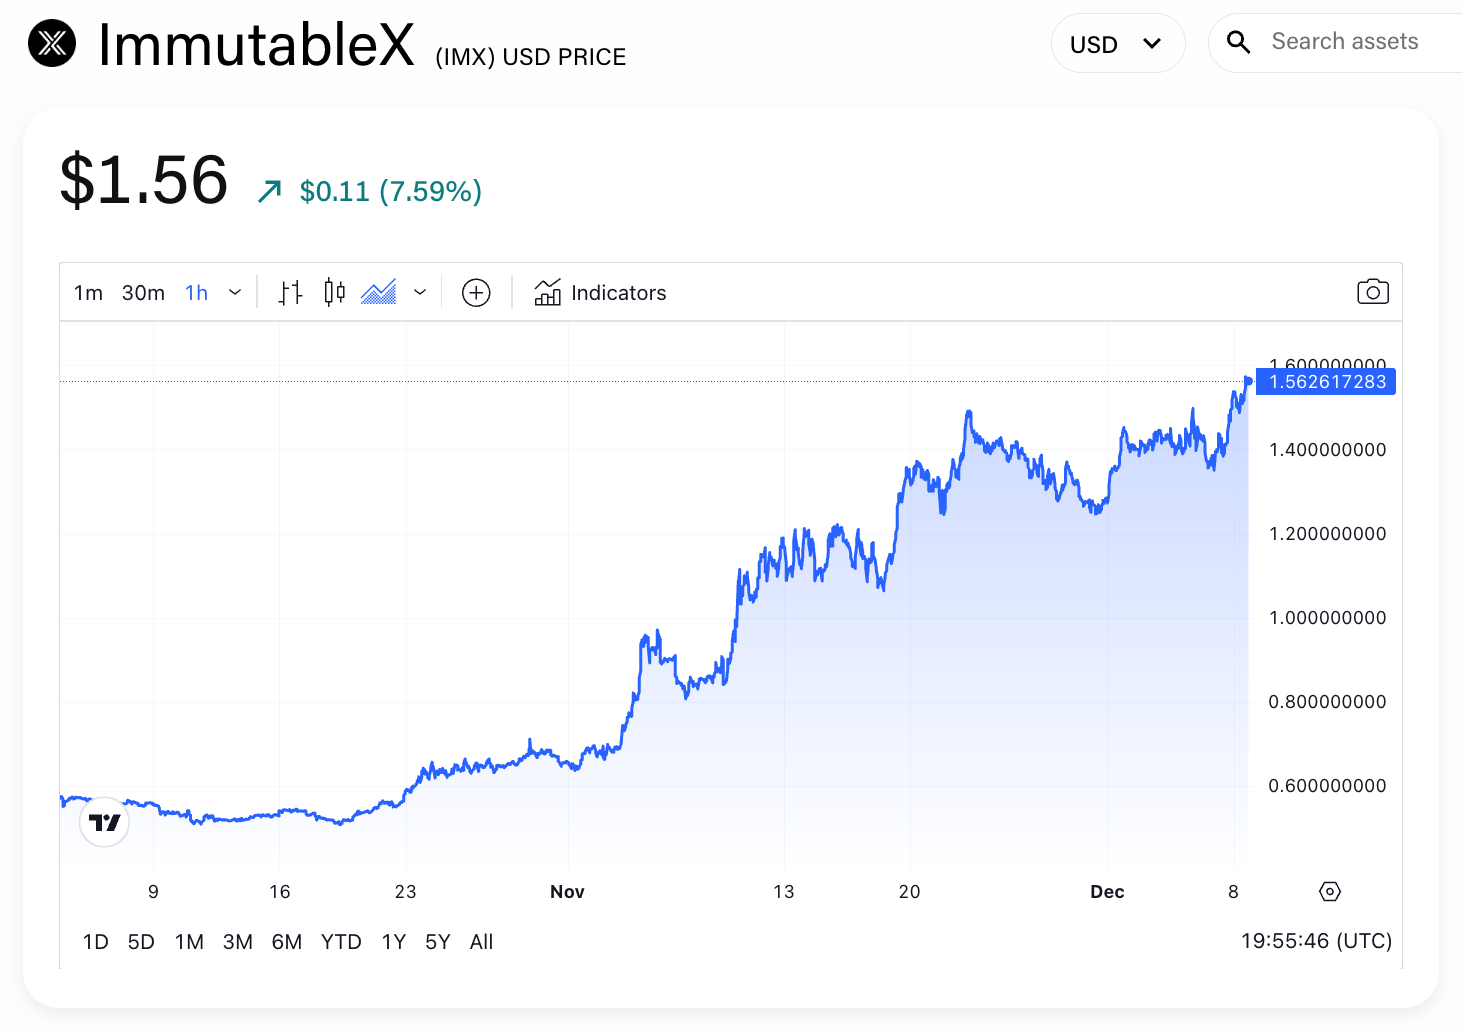
Task: Select the candlestick chart style icon
Action: [x=333, y=292]
